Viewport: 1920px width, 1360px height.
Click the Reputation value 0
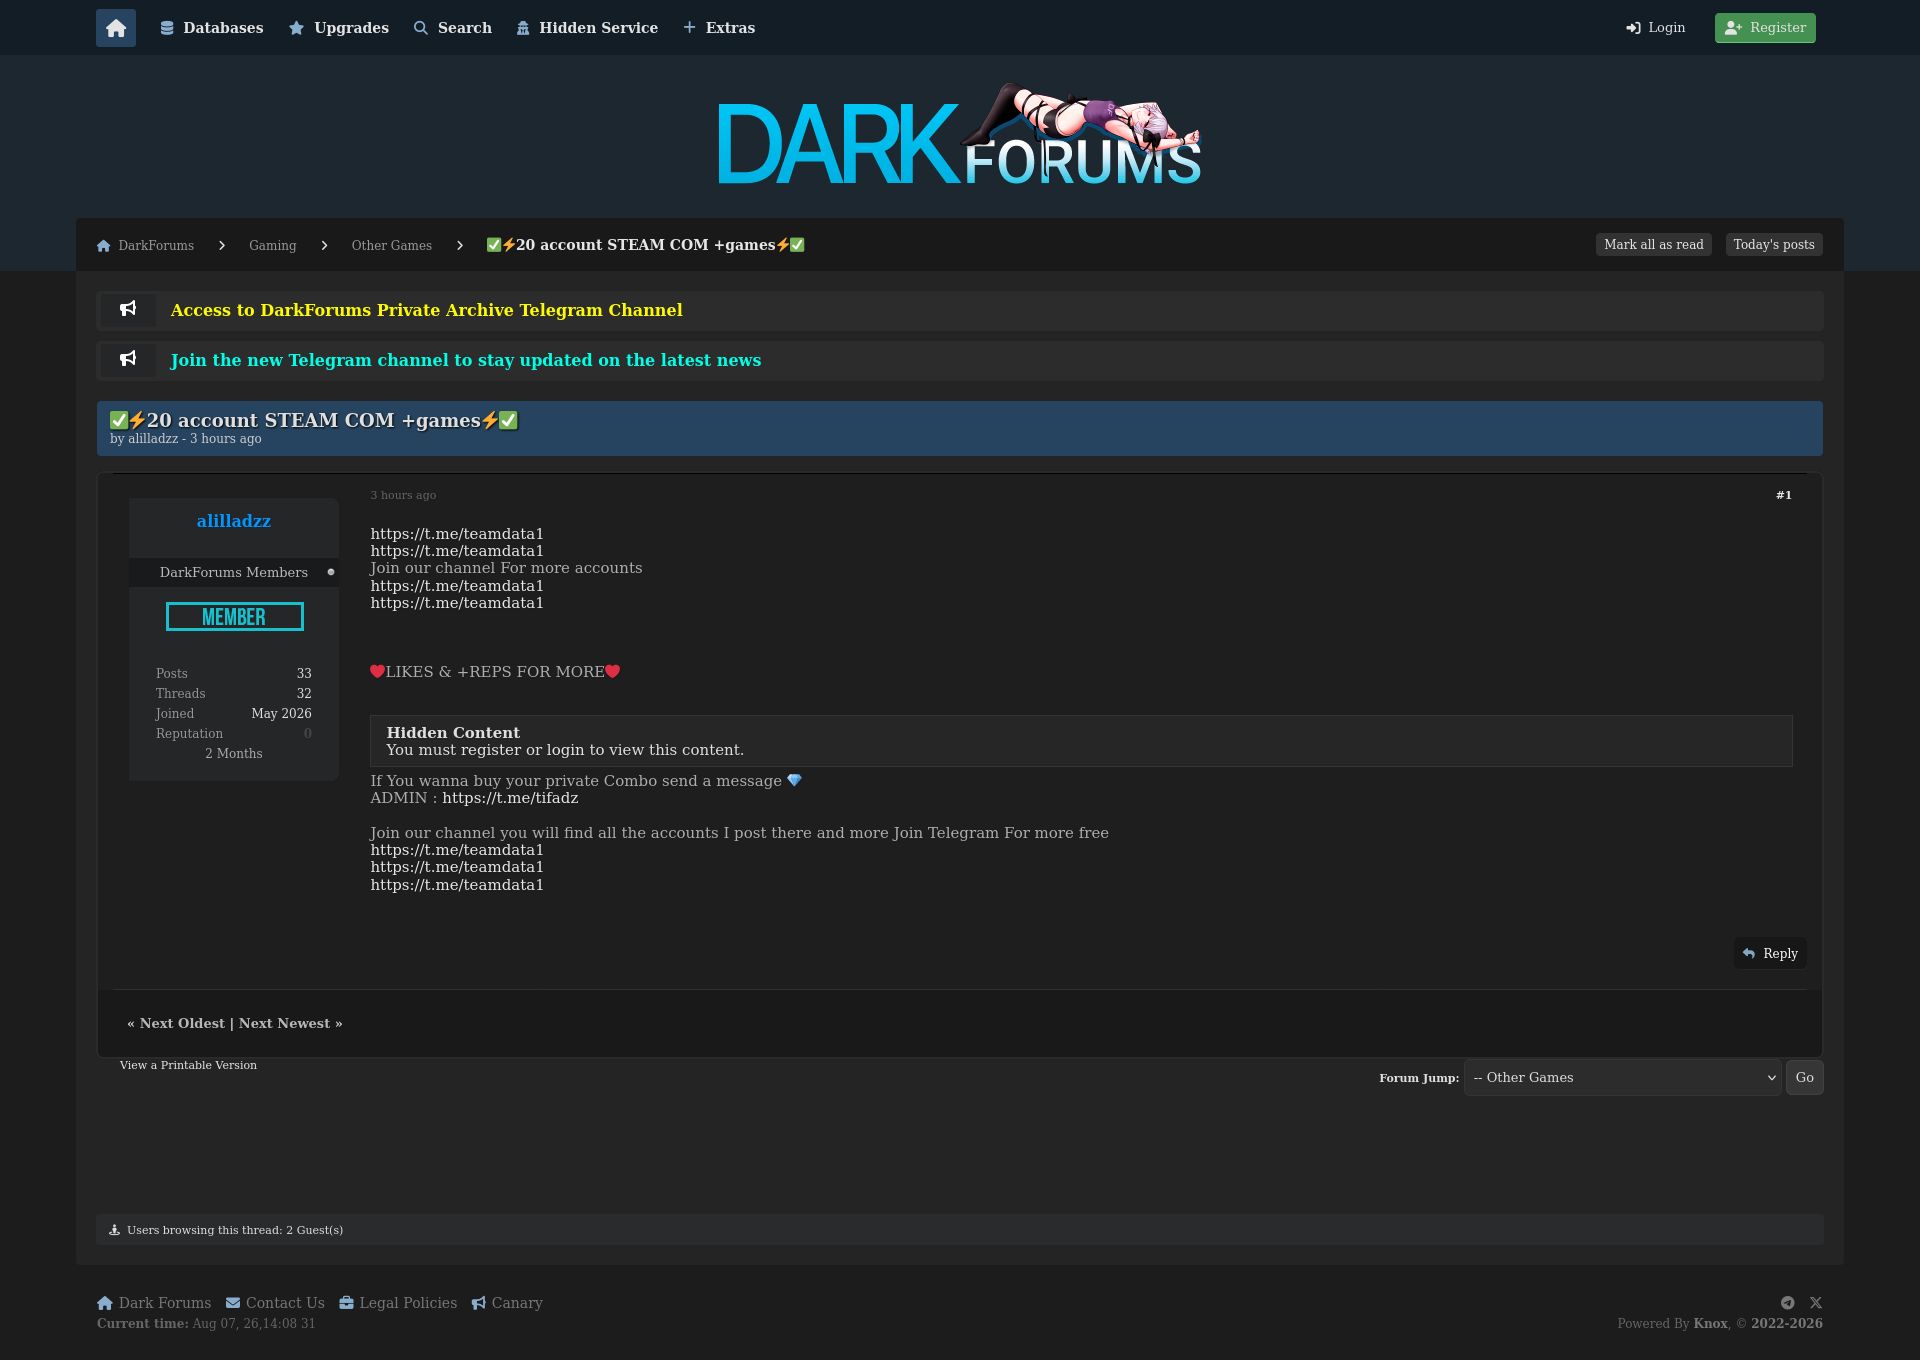tap(308, 734)
